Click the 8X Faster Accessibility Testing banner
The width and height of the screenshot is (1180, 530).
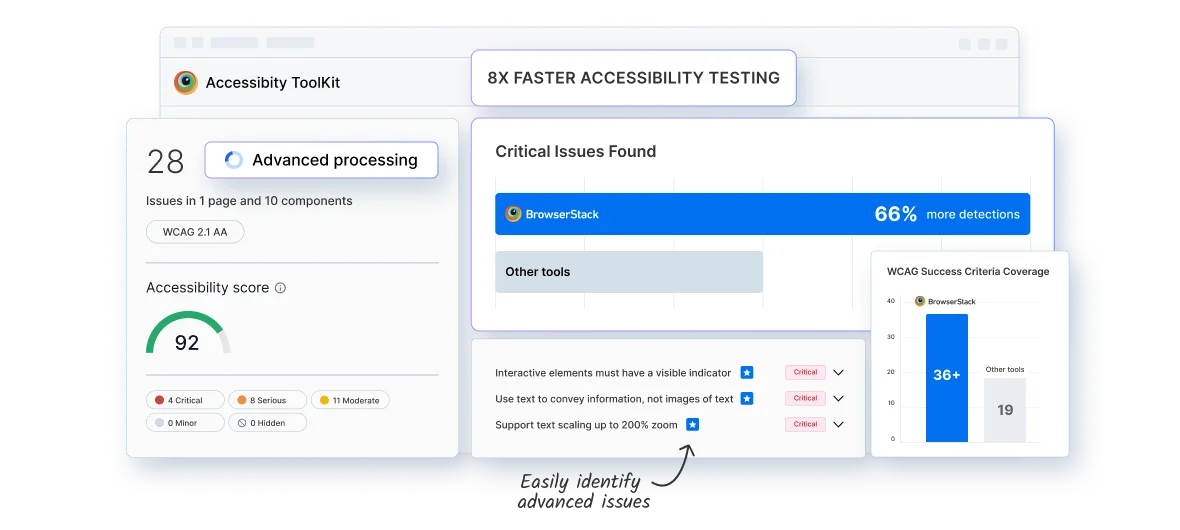634,78
